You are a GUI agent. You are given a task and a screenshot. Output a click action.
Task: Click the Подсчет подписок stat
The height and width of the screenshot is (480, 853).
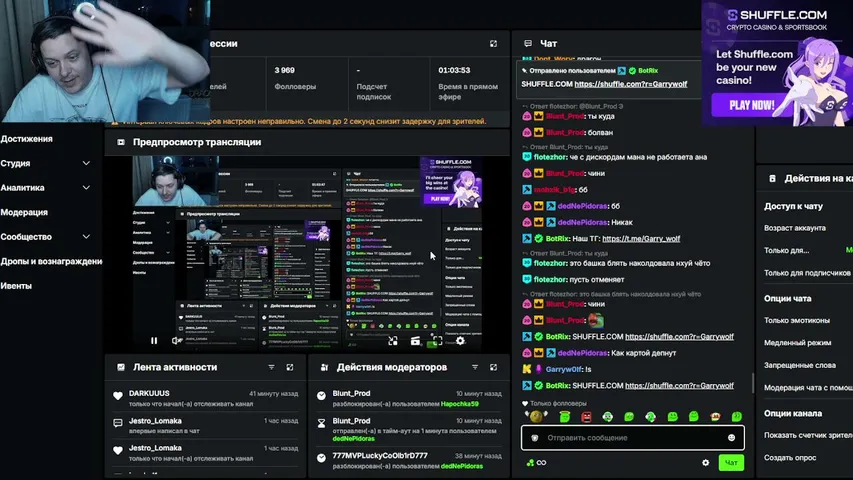(x=373, y=83)
